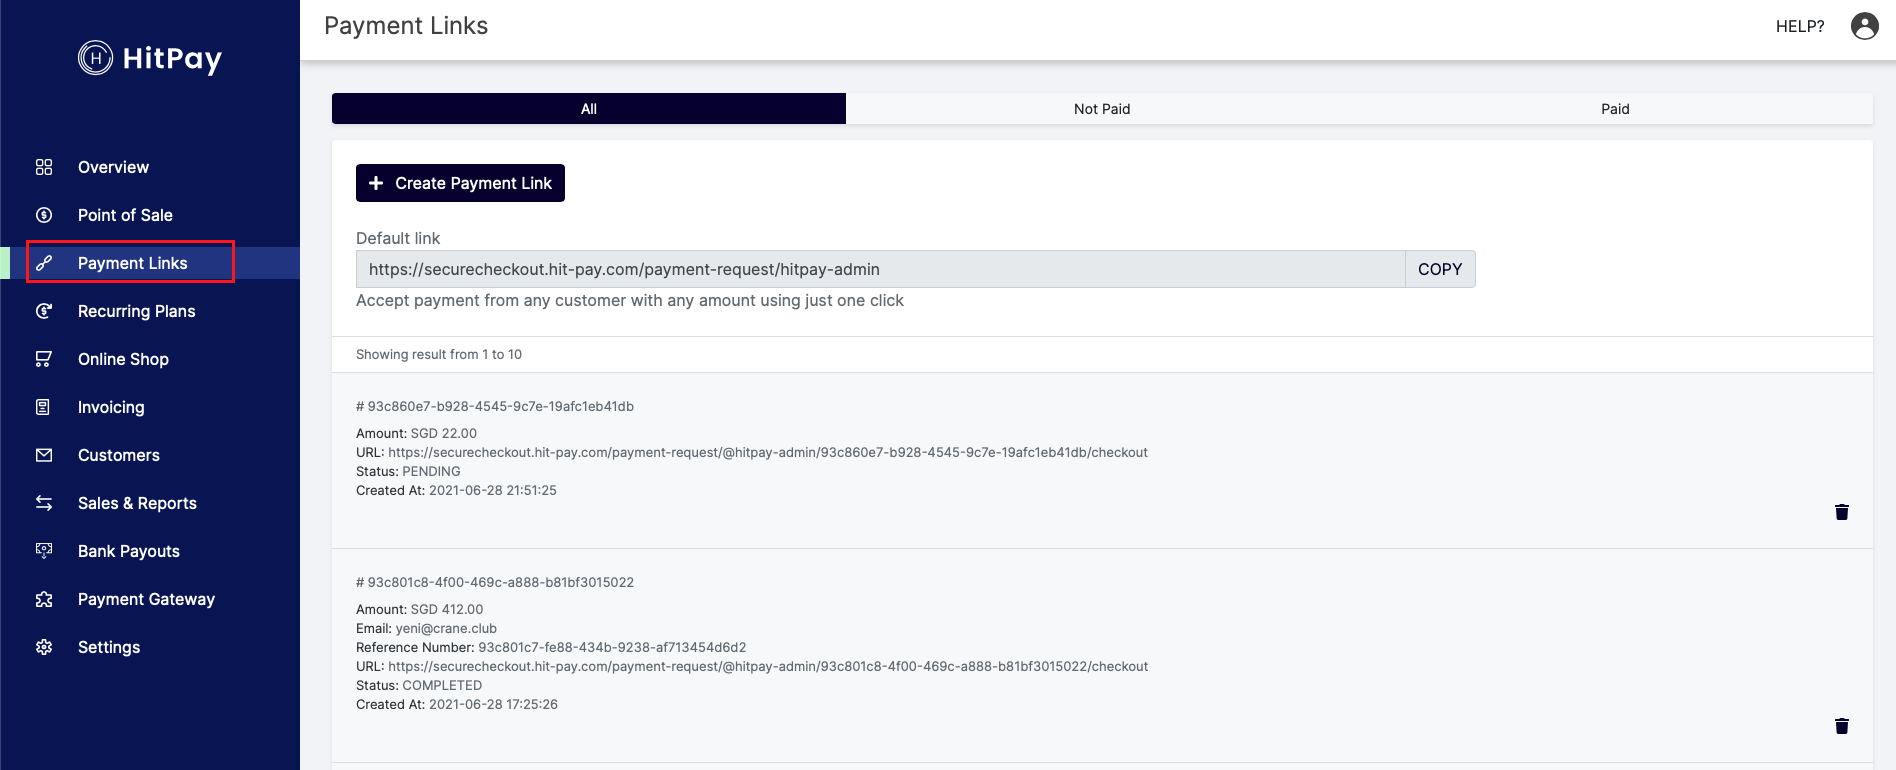Viewport: 1896px width, 770px height.
Task: Click the plus icon on Create Payment Link
Action: point(376,183)
